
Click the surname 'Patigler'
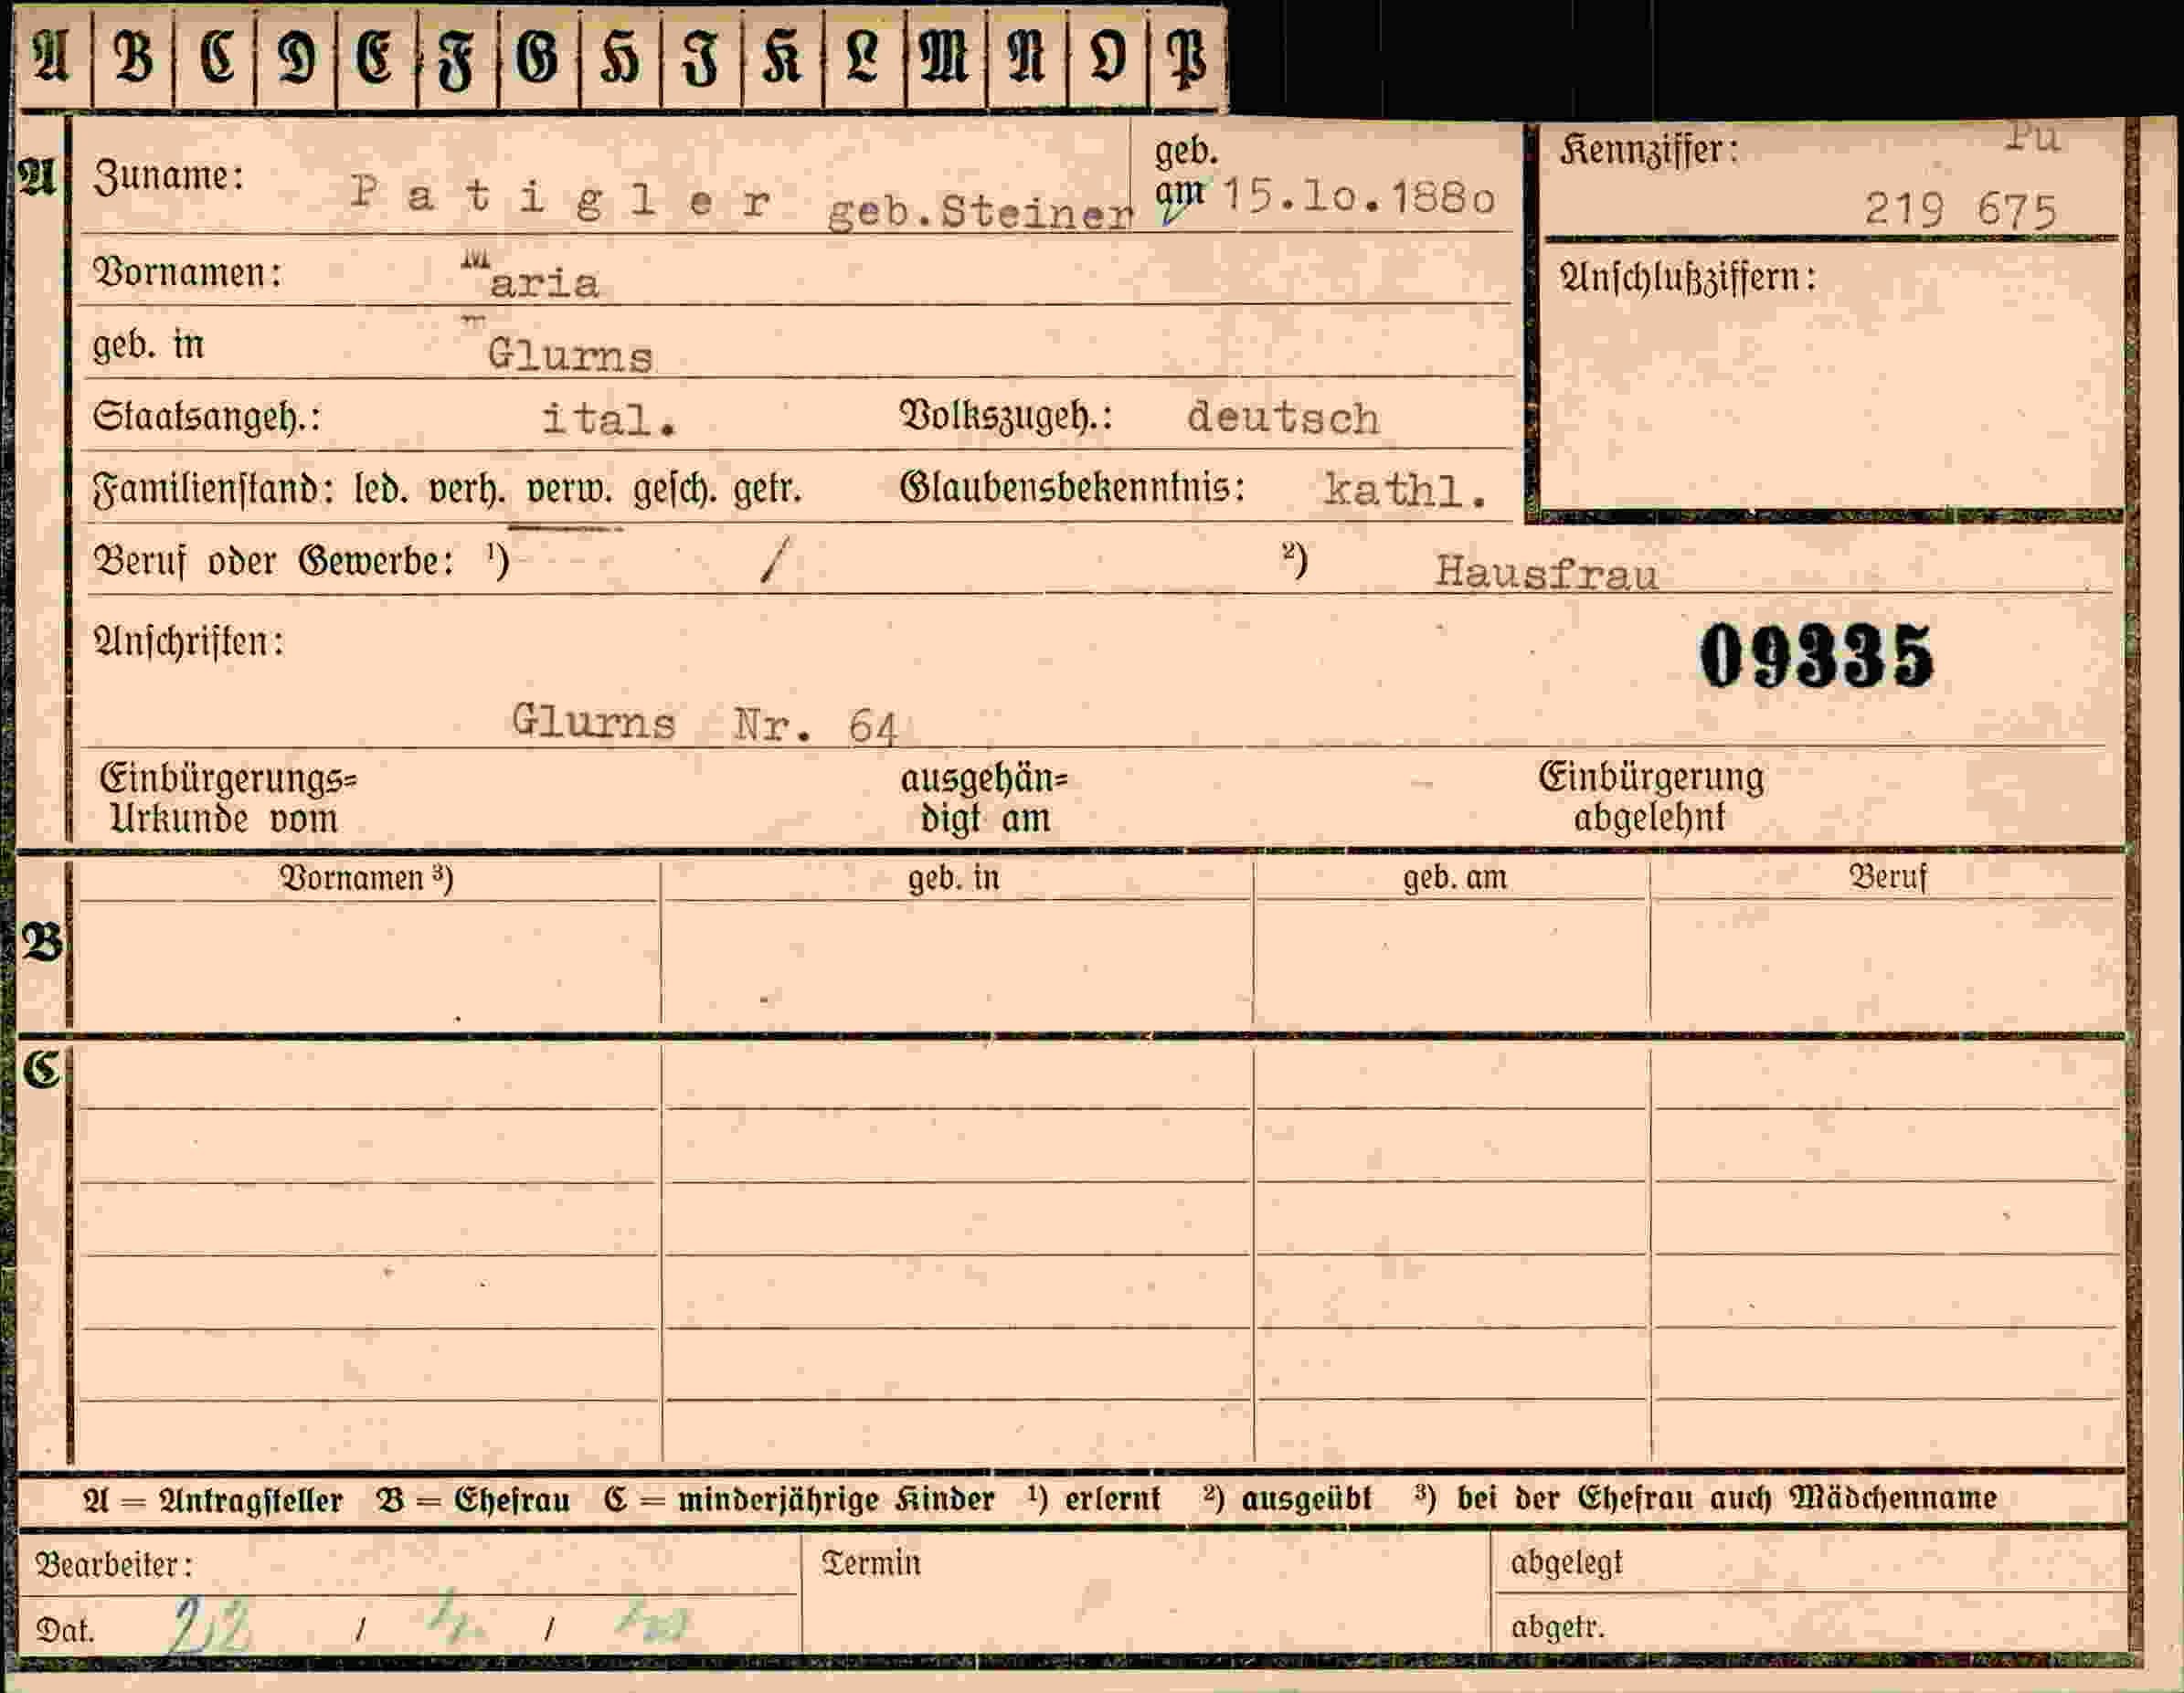561,197
